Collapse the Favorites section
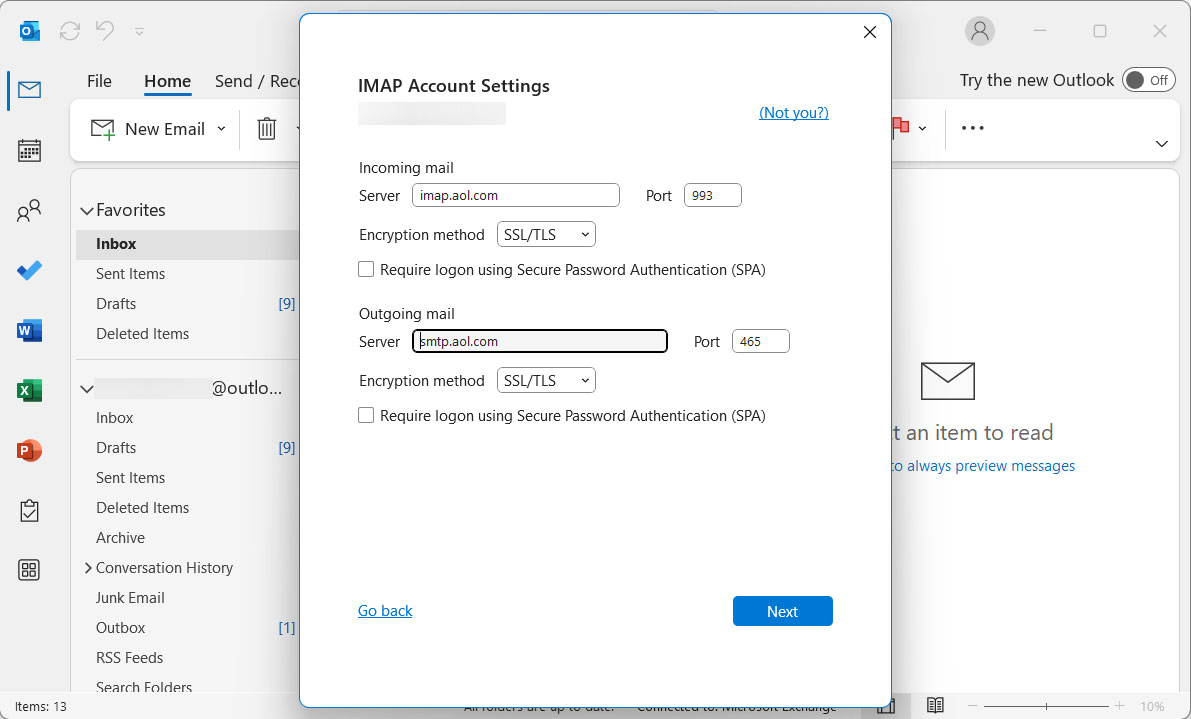 [87, 209]
